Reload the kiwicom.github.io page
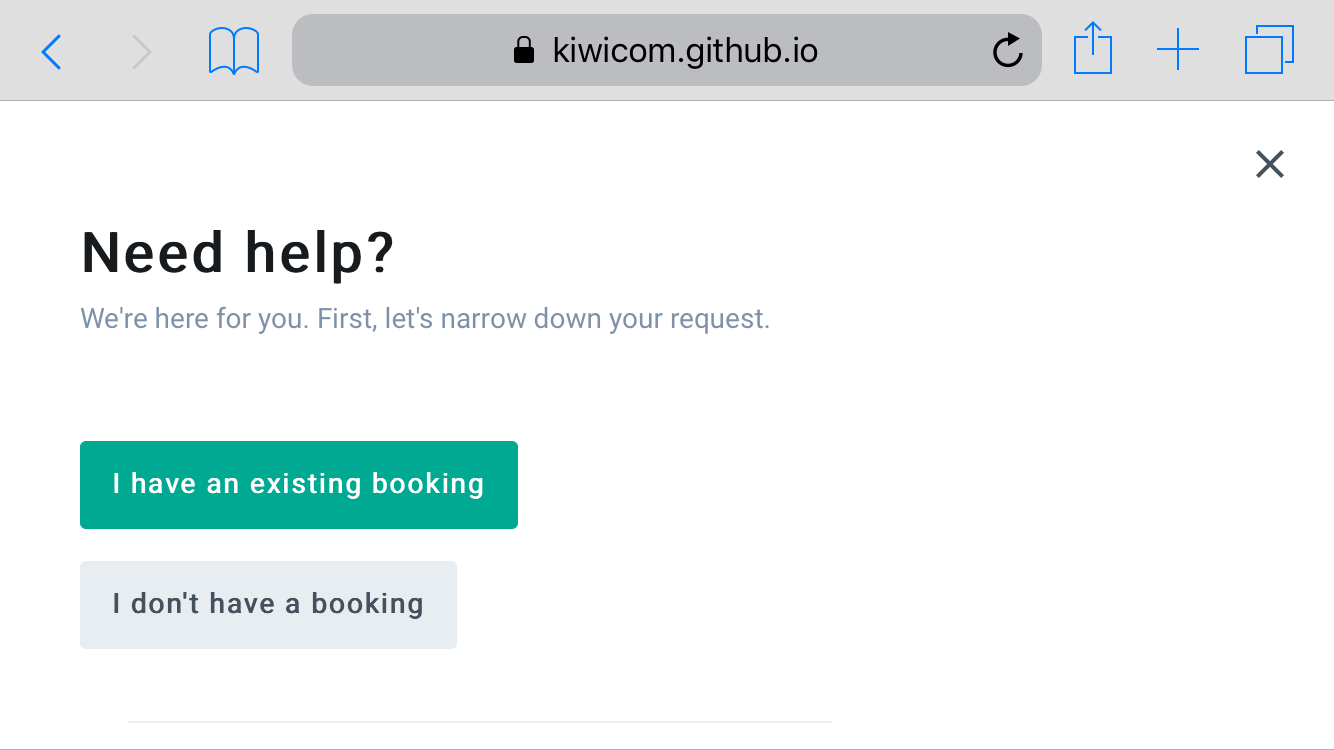 coord(1007,49)
